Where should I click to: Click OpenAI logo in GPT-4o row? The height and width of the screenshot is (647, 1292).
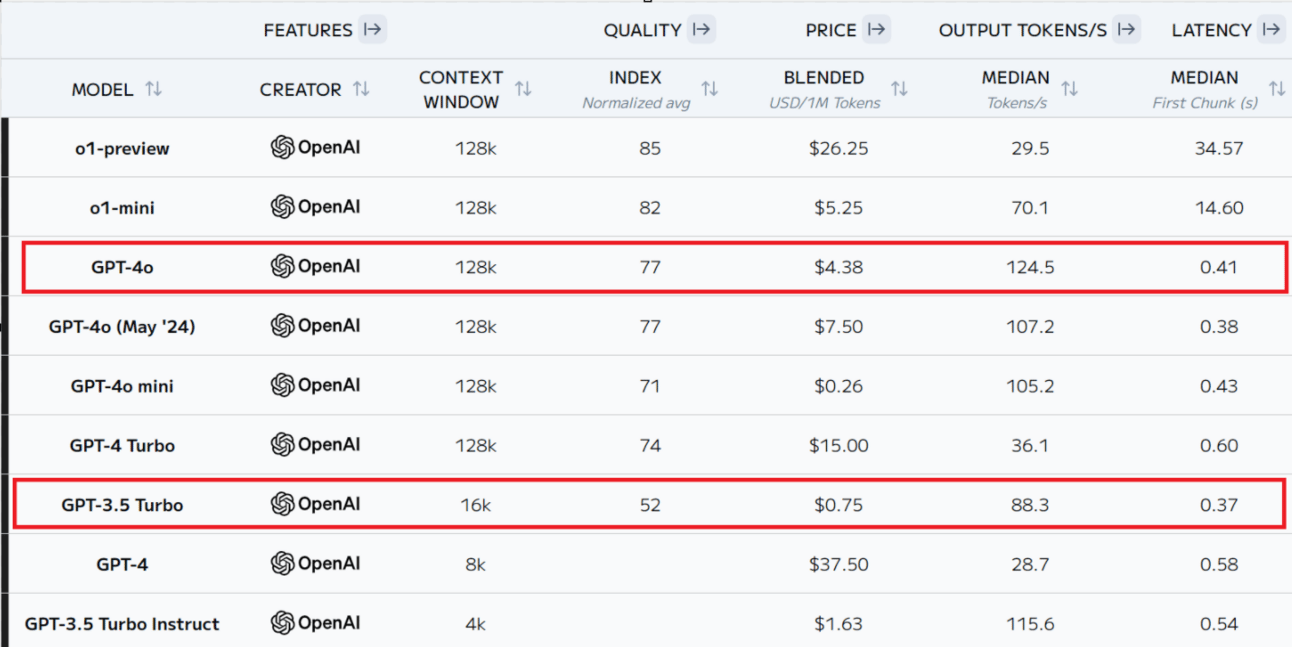pyautogui.click(x=315, y=266)
